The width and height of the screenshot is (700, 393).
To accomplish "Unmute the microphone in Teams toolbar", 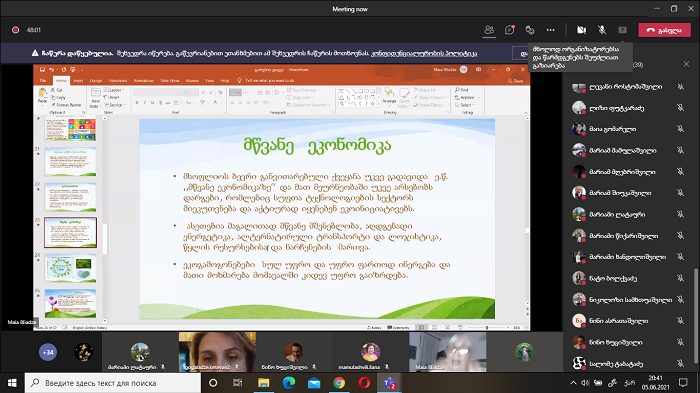I will [602, 30].
